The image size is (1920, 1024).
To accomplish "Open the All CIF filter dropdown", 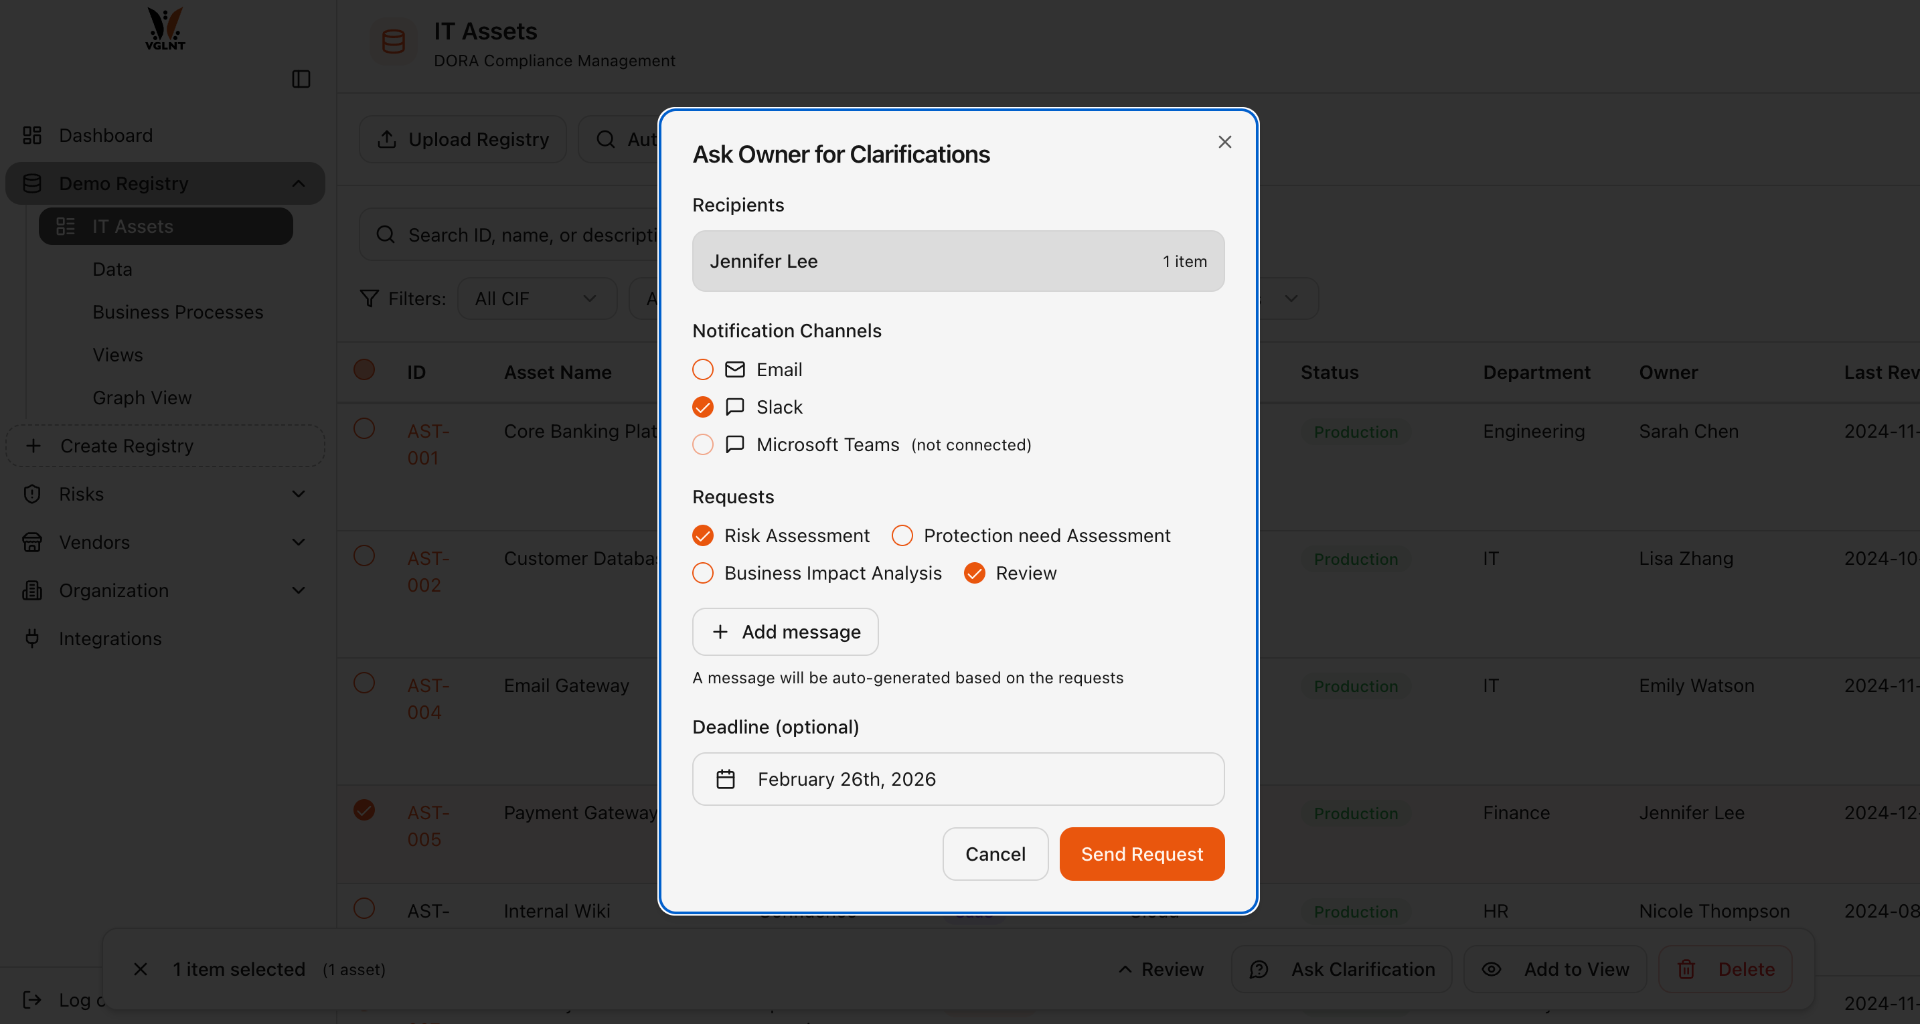I will click(x=537, y=298).
